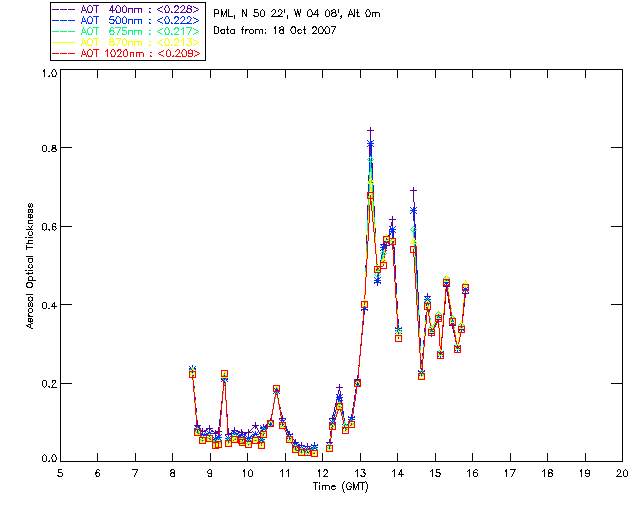Click the red square marker at the 13.3 peak
This screenshot has width=640, height=512.
370,196
